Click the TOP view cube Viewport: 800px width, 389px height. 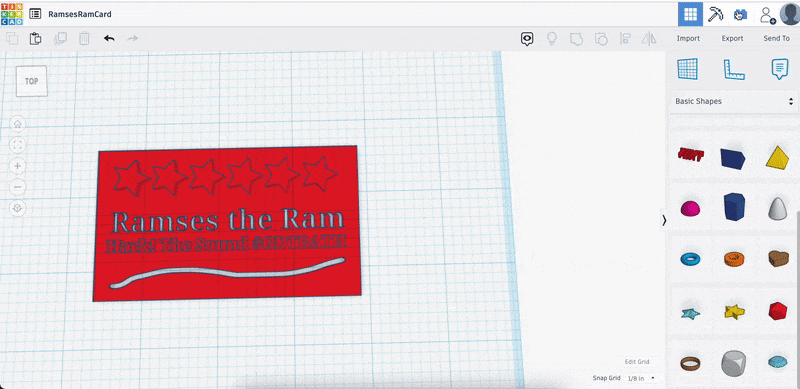pos(32,81)
